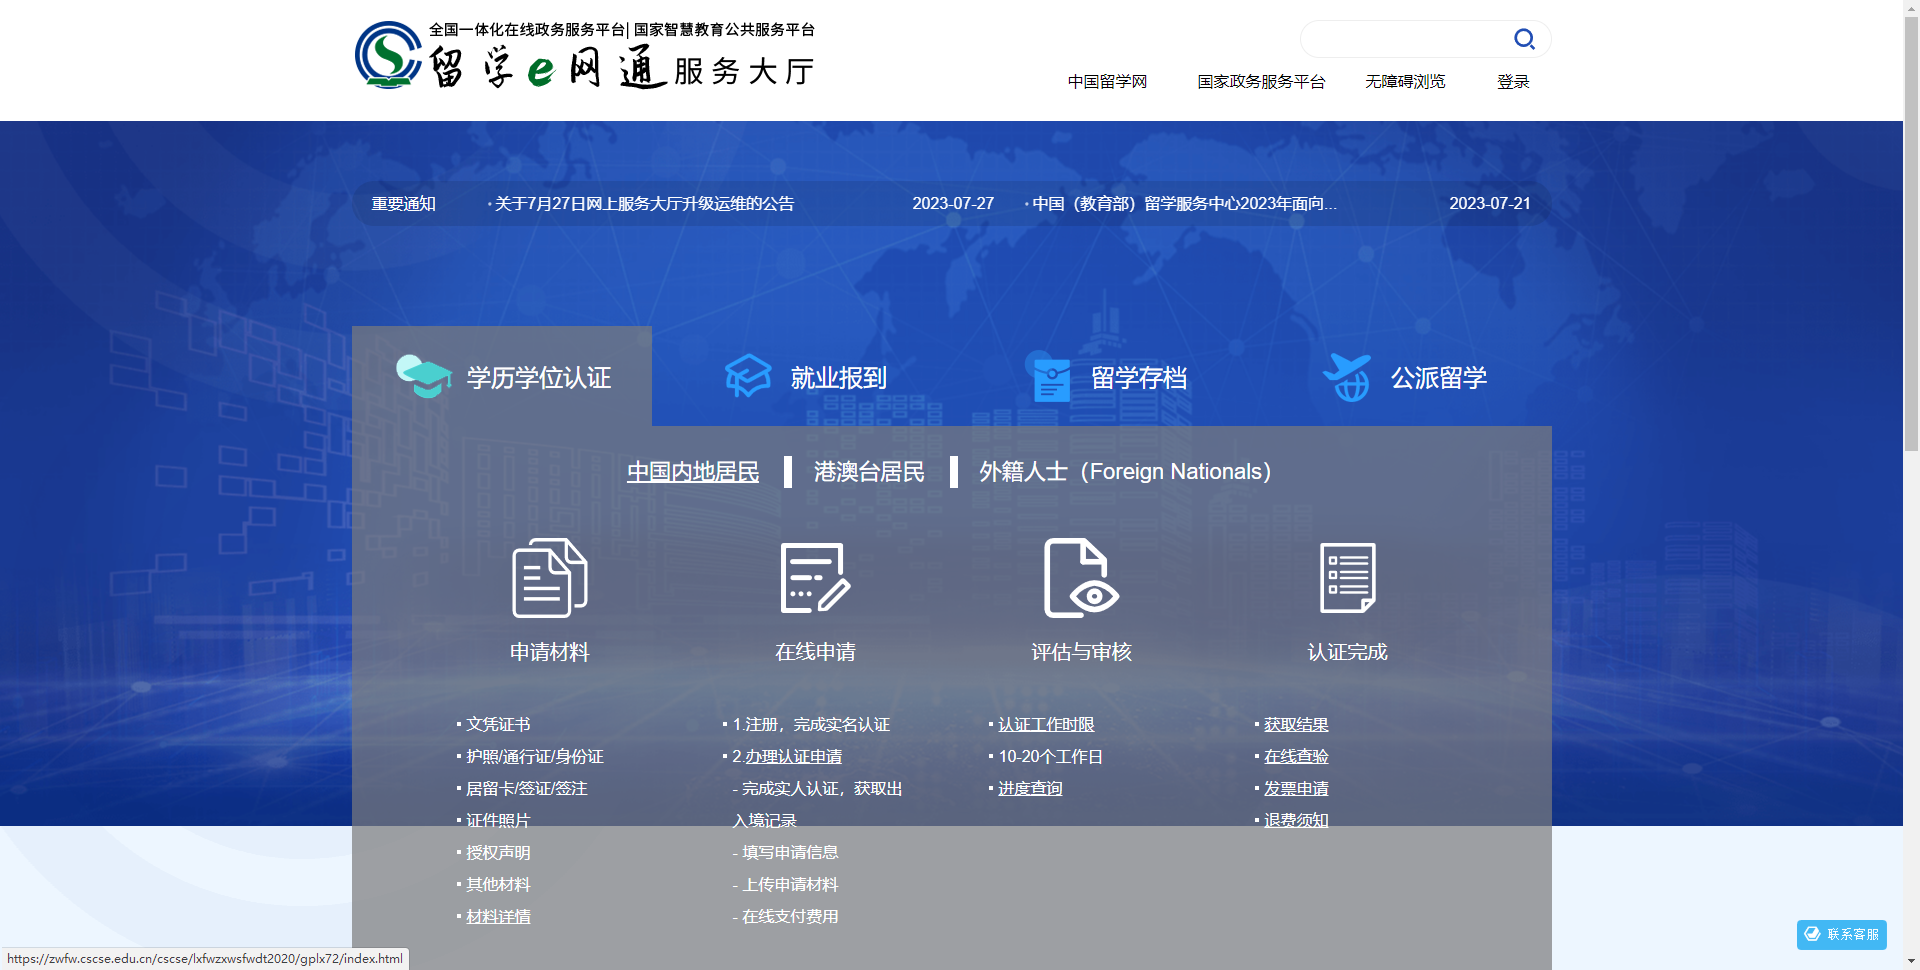
Task: Click the 就业报到 cube graduation icon
Action: point(748,376)
